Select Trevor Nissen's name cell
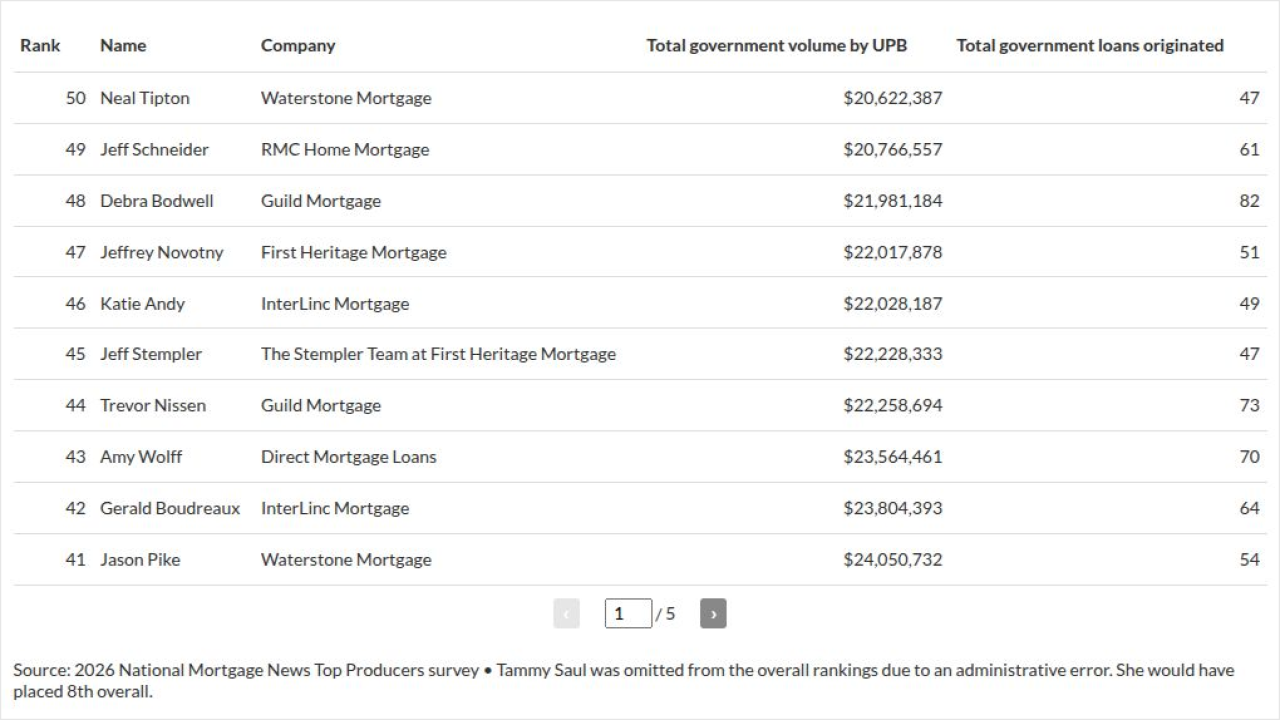This screenshot has width=1280, height=720. click(153, 405)
